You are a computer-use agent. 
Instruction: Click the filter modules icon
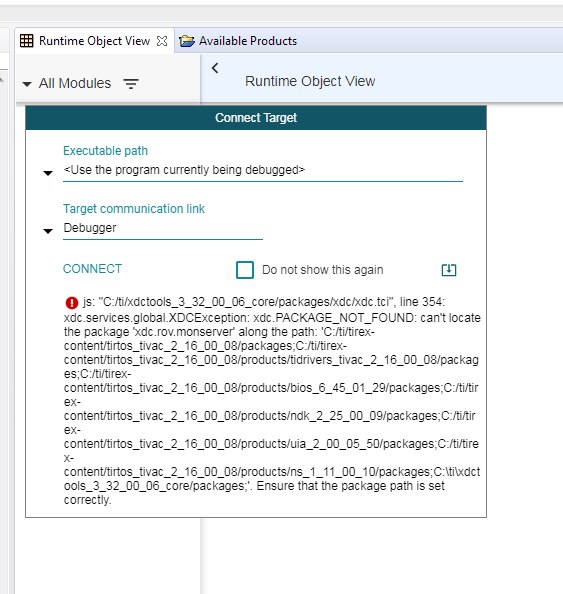click(131, 83)
